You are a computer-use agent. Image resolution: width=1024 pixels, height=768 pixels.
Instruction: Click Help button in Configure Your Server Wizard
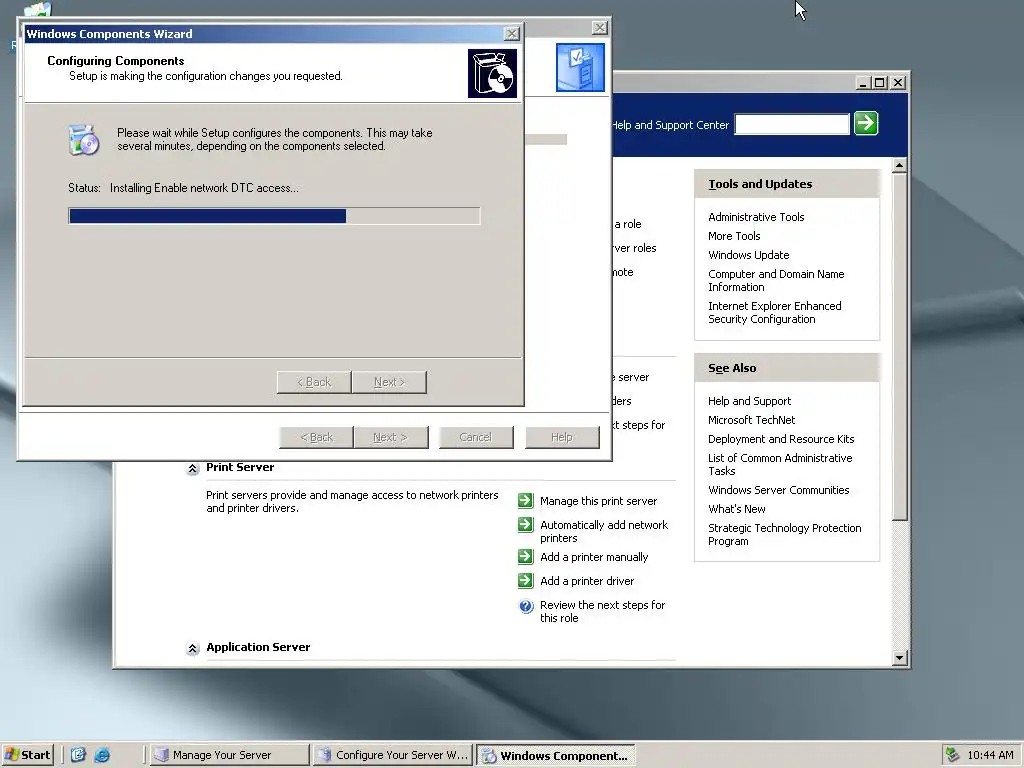562,437
